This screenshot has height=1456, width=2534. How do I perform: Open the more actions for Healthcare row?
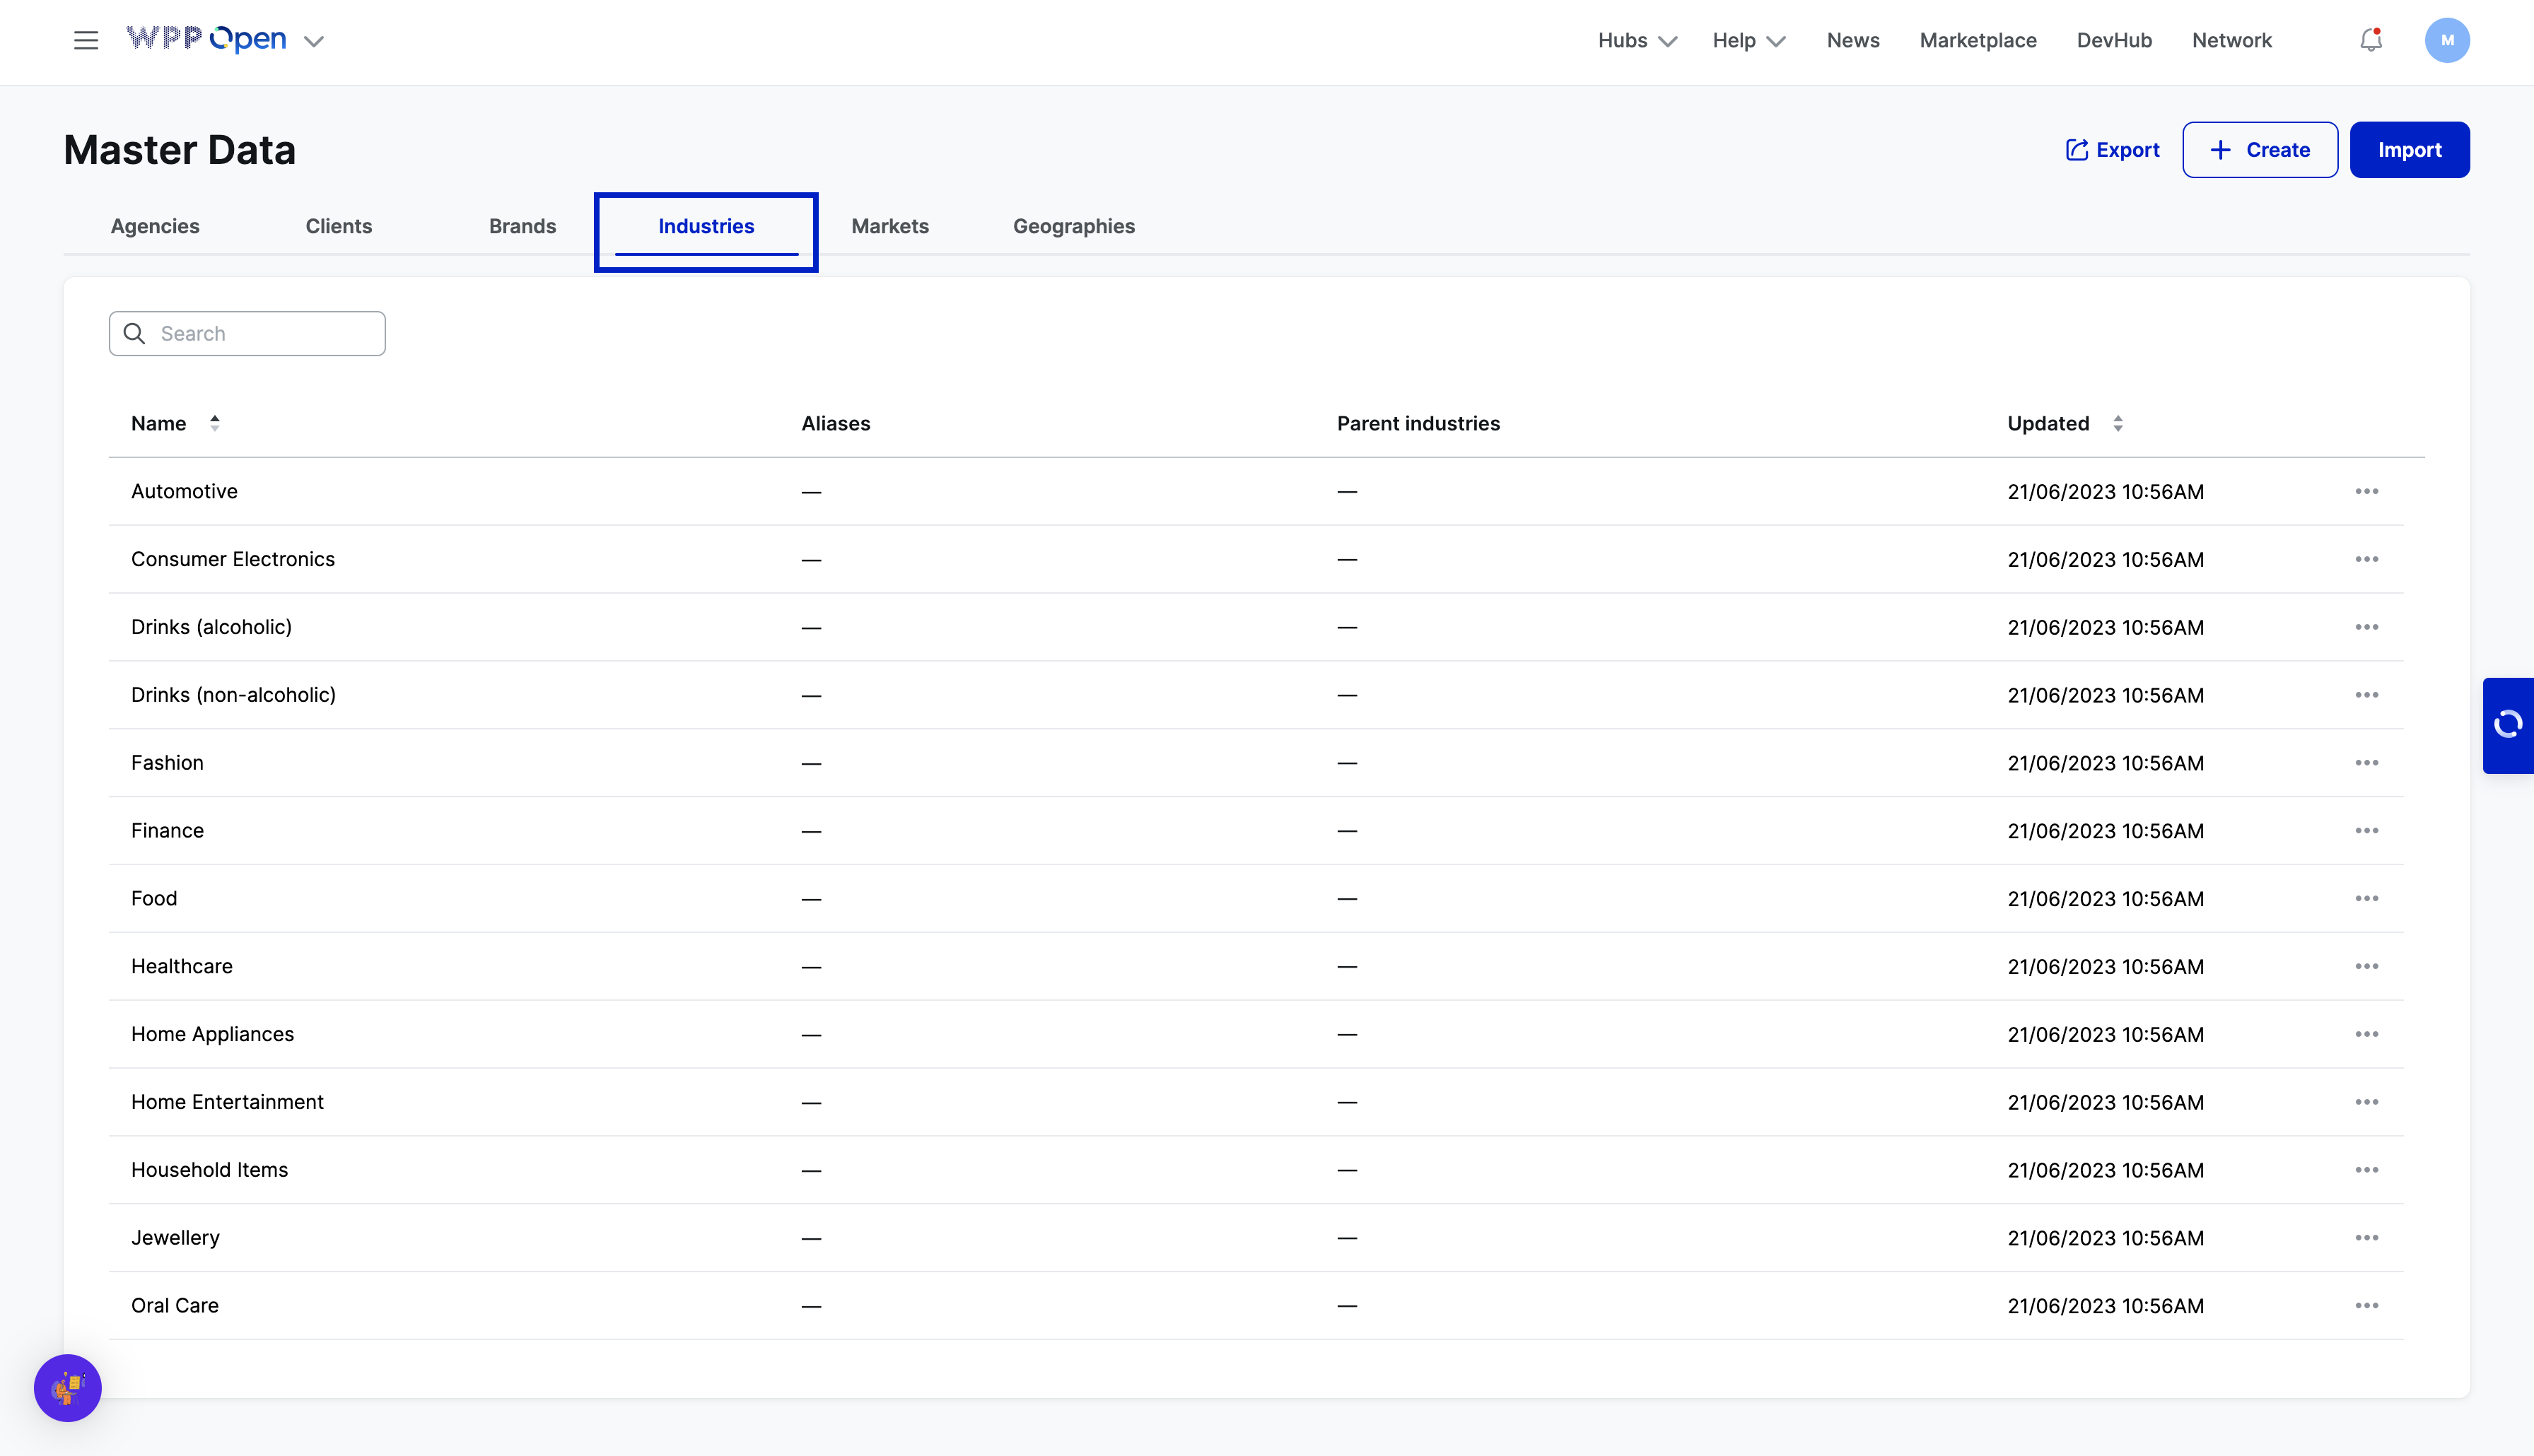(x=2366, y=966)
